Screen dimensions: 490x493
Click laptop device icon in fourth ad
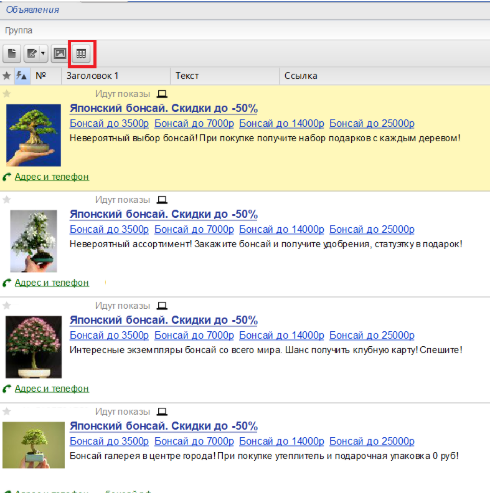(x=162, y=412)
